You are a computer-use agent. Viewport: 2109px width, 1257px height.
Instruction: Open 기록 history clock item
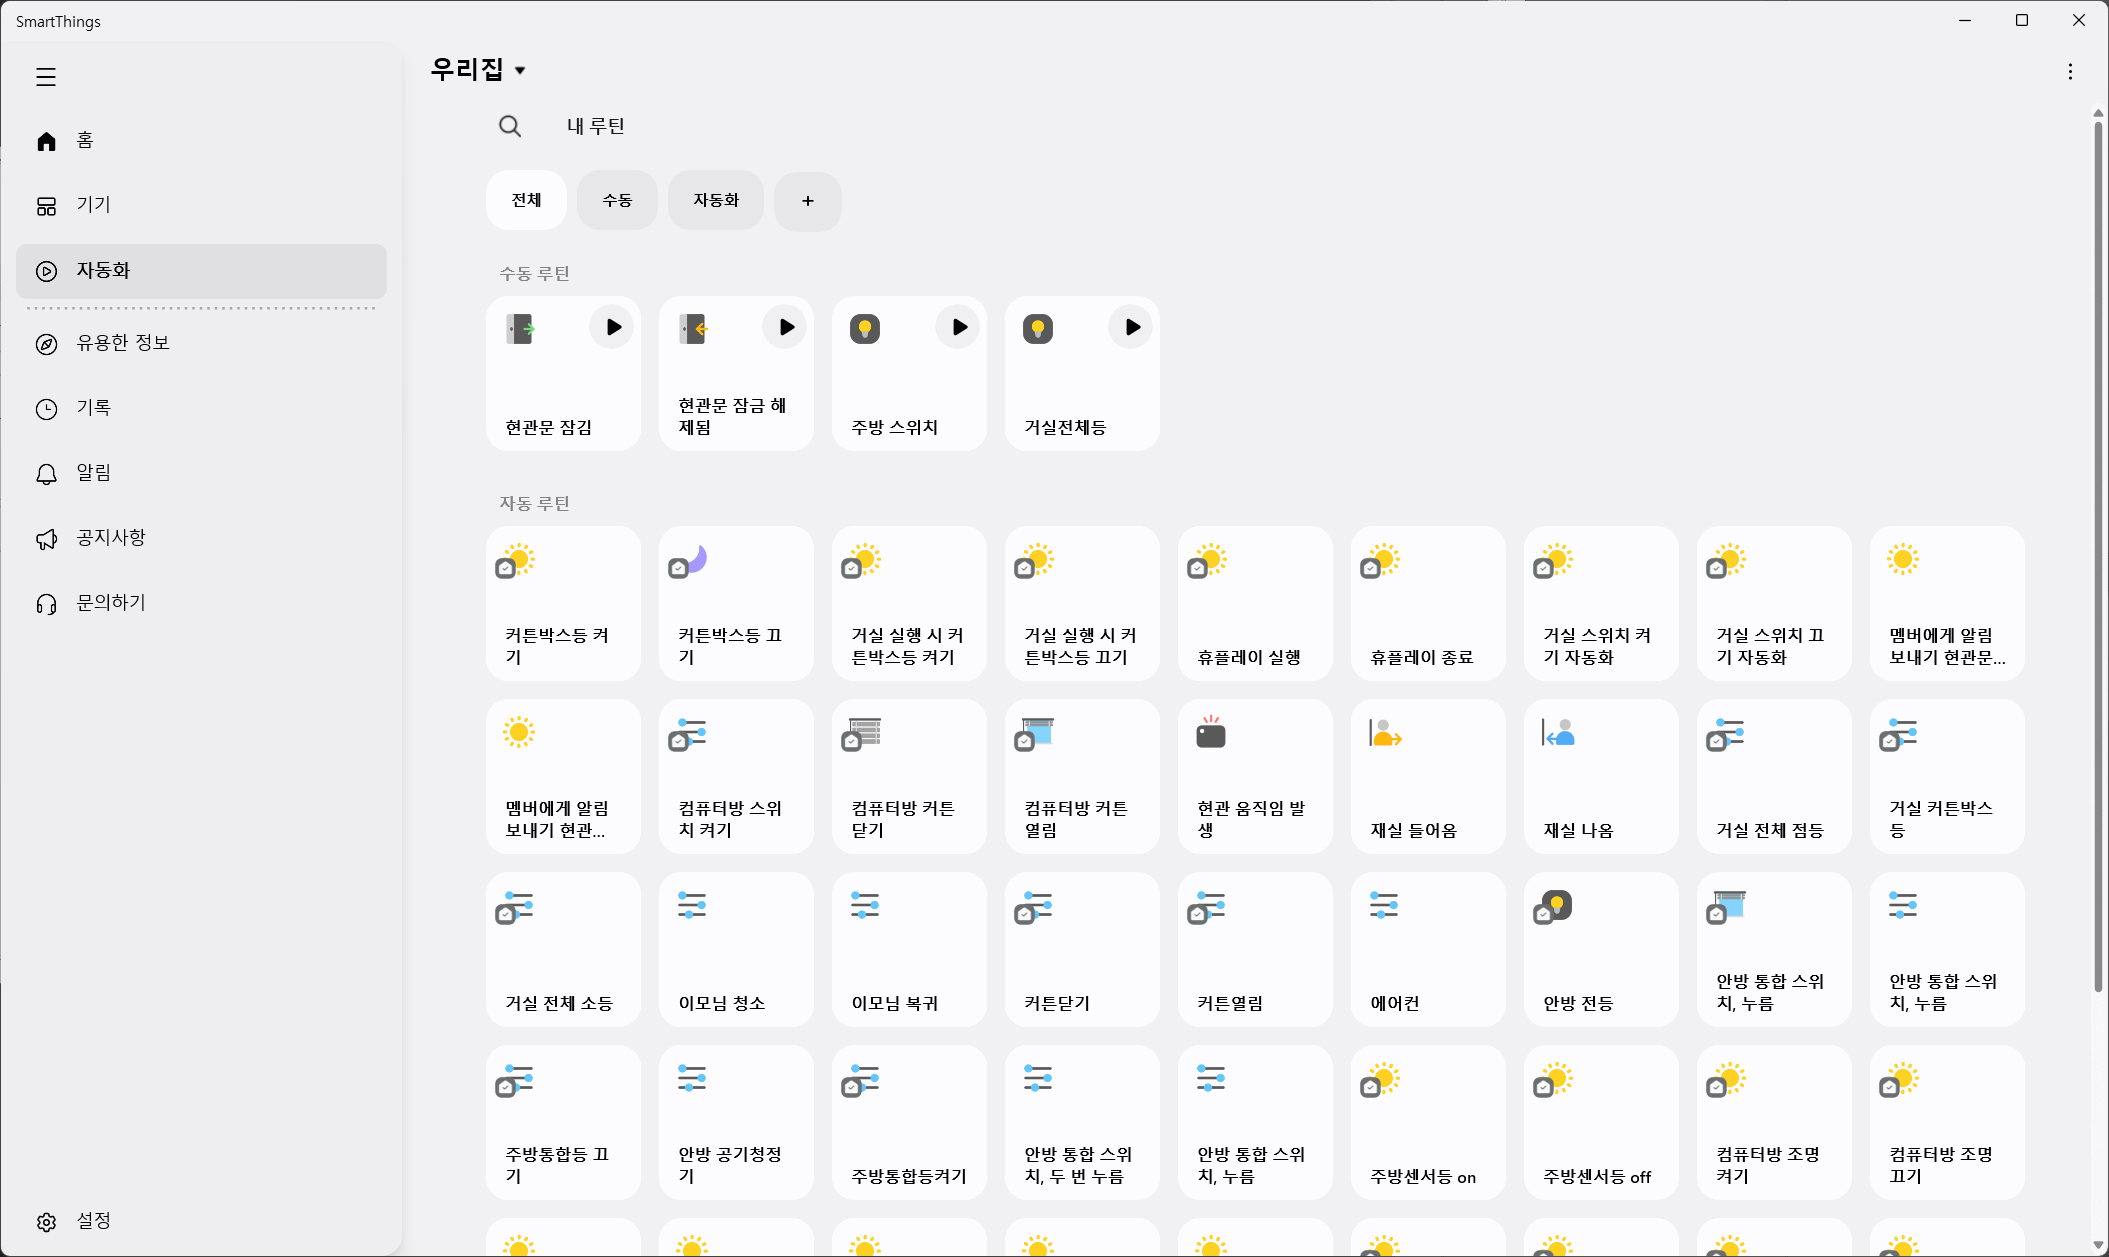coord(93,408)
